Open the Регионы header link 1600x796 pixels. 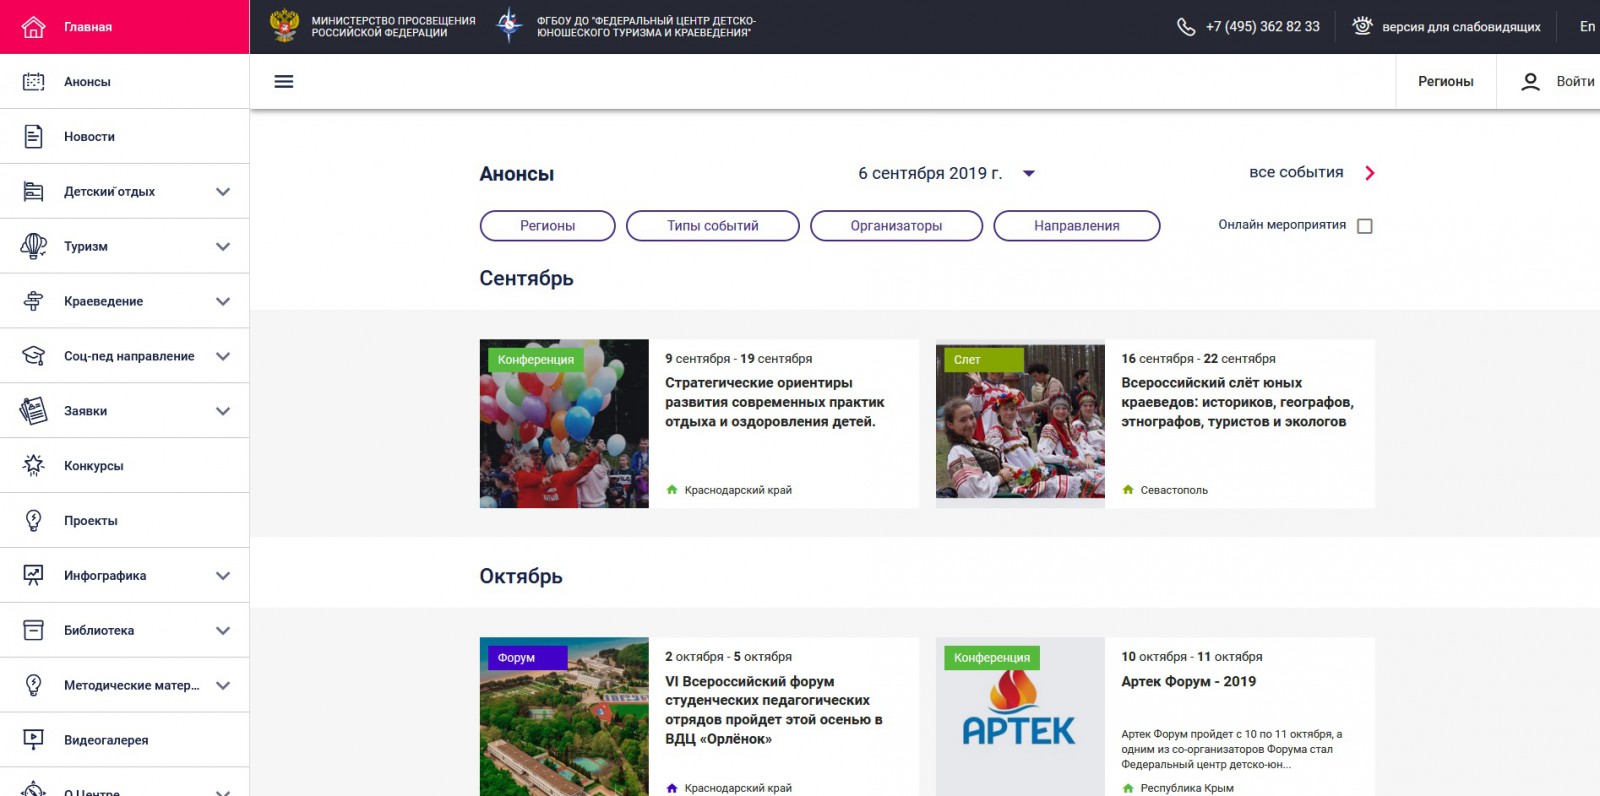[x=1446, y=82]
